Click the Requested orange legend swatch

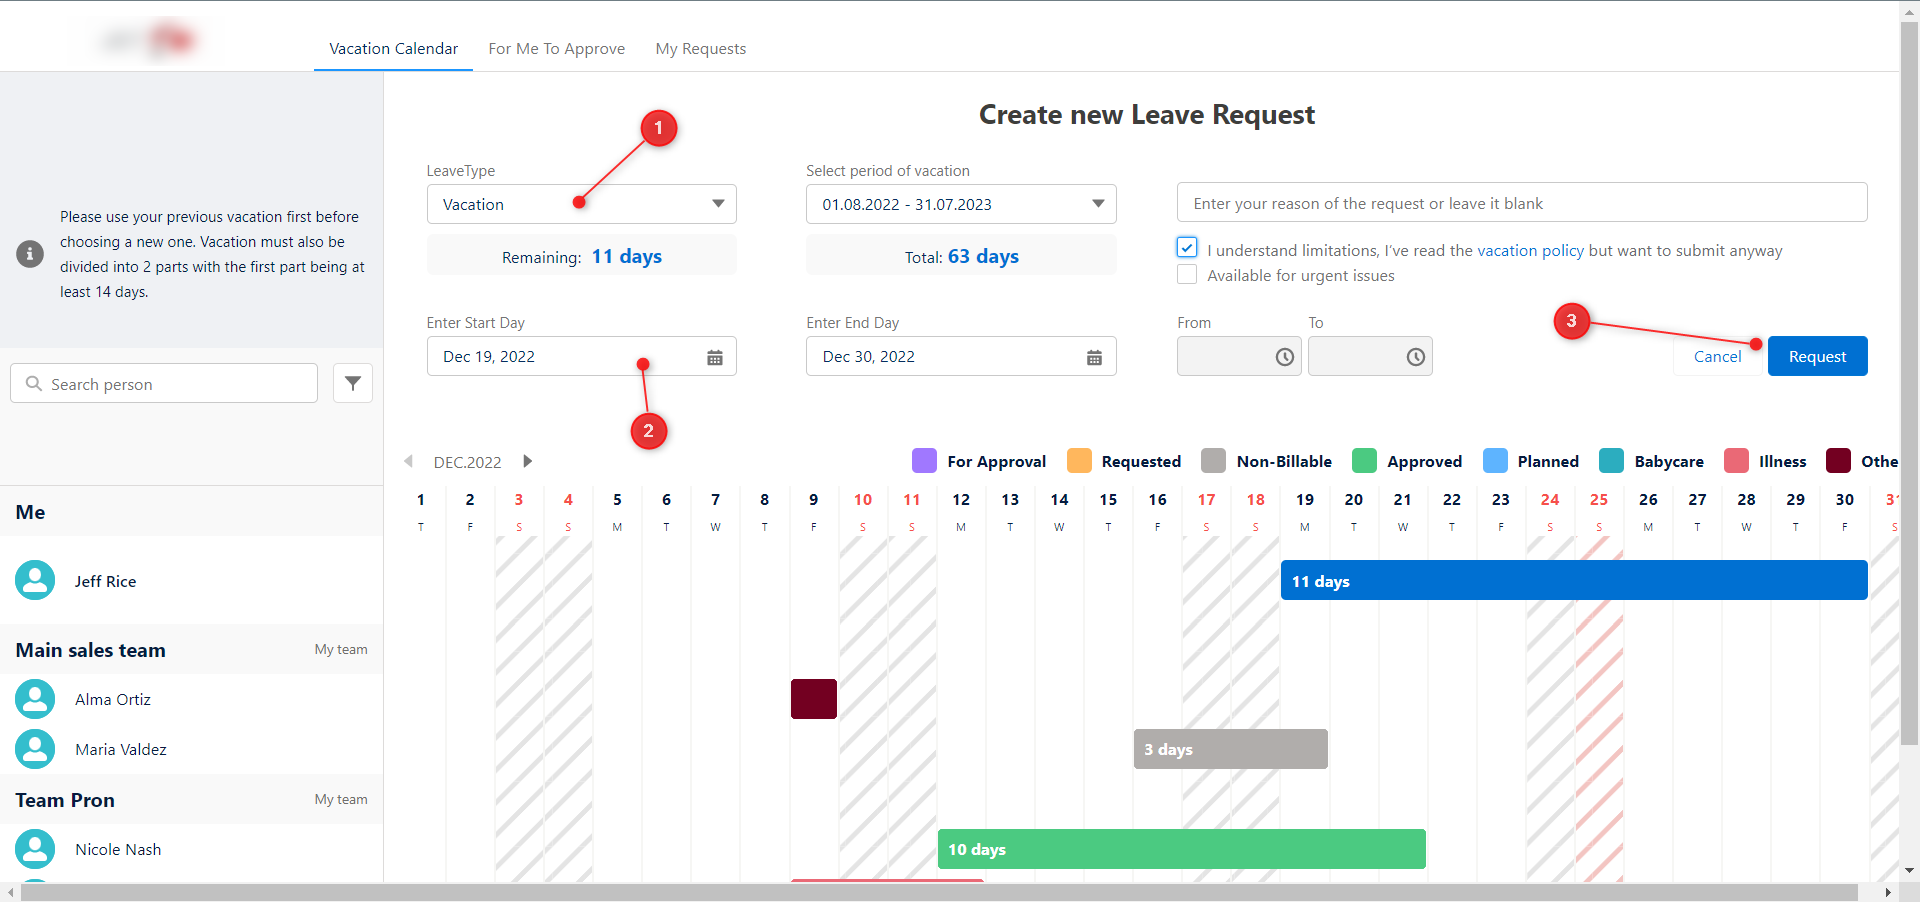pyautogui.click(x=1079, y=461)
